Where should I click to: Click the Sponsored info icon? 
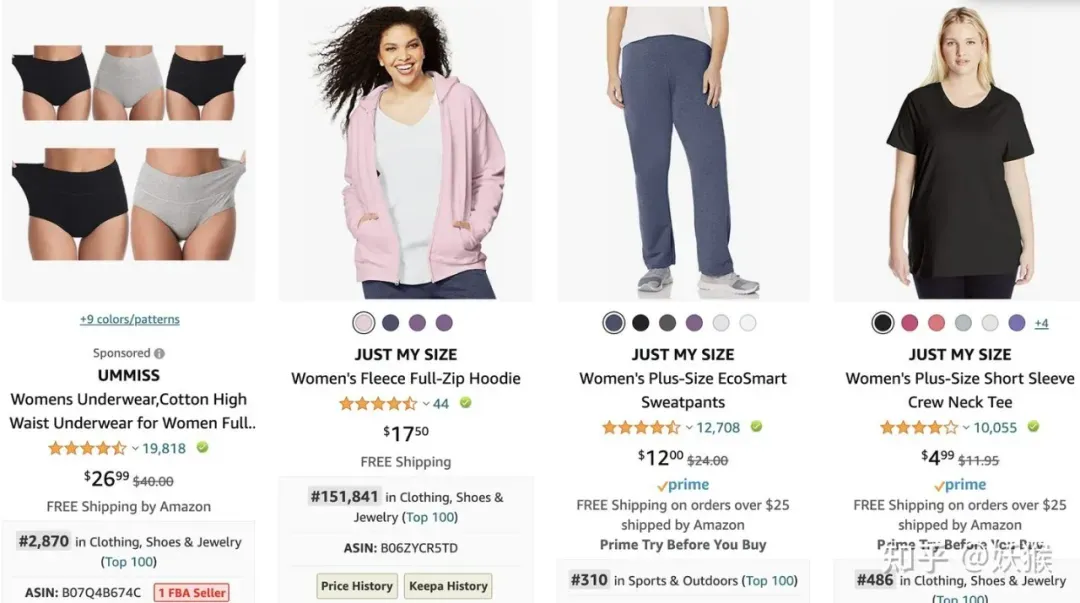(x=159, y=354)
